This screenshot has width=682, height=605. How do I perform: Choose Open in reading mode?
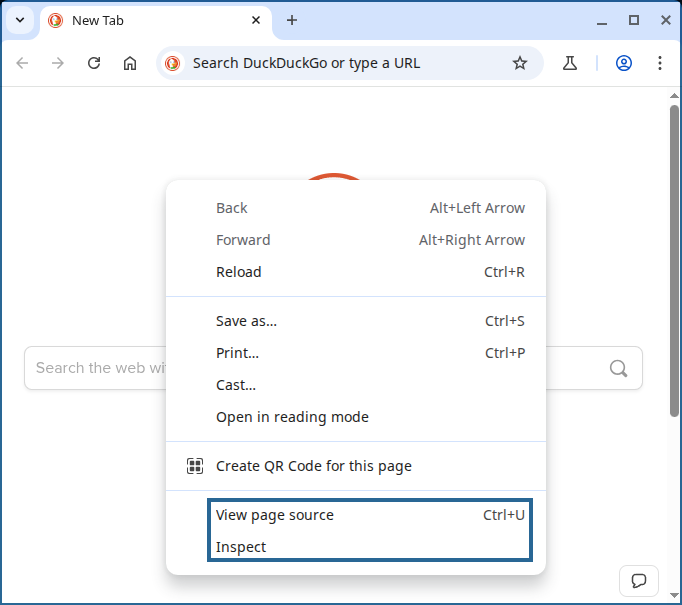pyautogui.click(x=355, y=417)
